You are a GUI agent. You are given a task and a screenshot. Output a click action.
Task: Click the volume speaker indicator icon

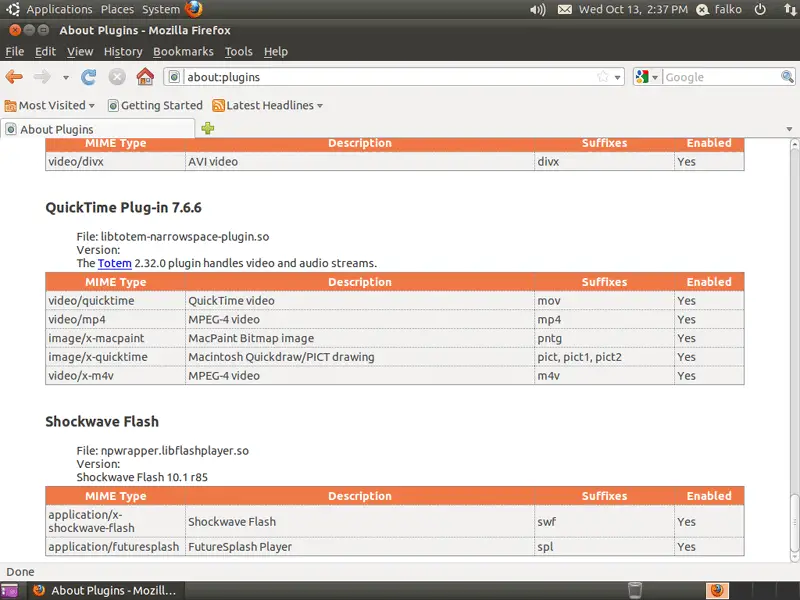[538, 9]
